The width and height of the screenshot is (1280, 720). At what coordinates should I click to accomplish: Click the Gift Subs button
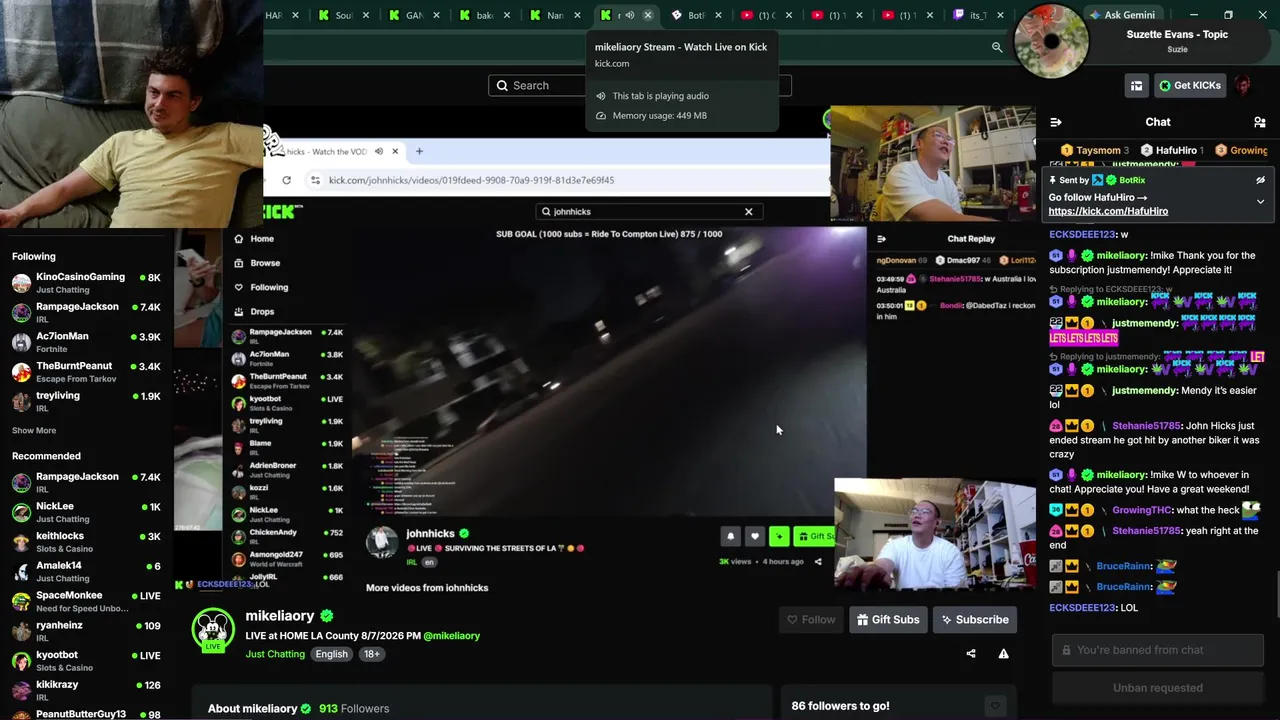[888, 620]
